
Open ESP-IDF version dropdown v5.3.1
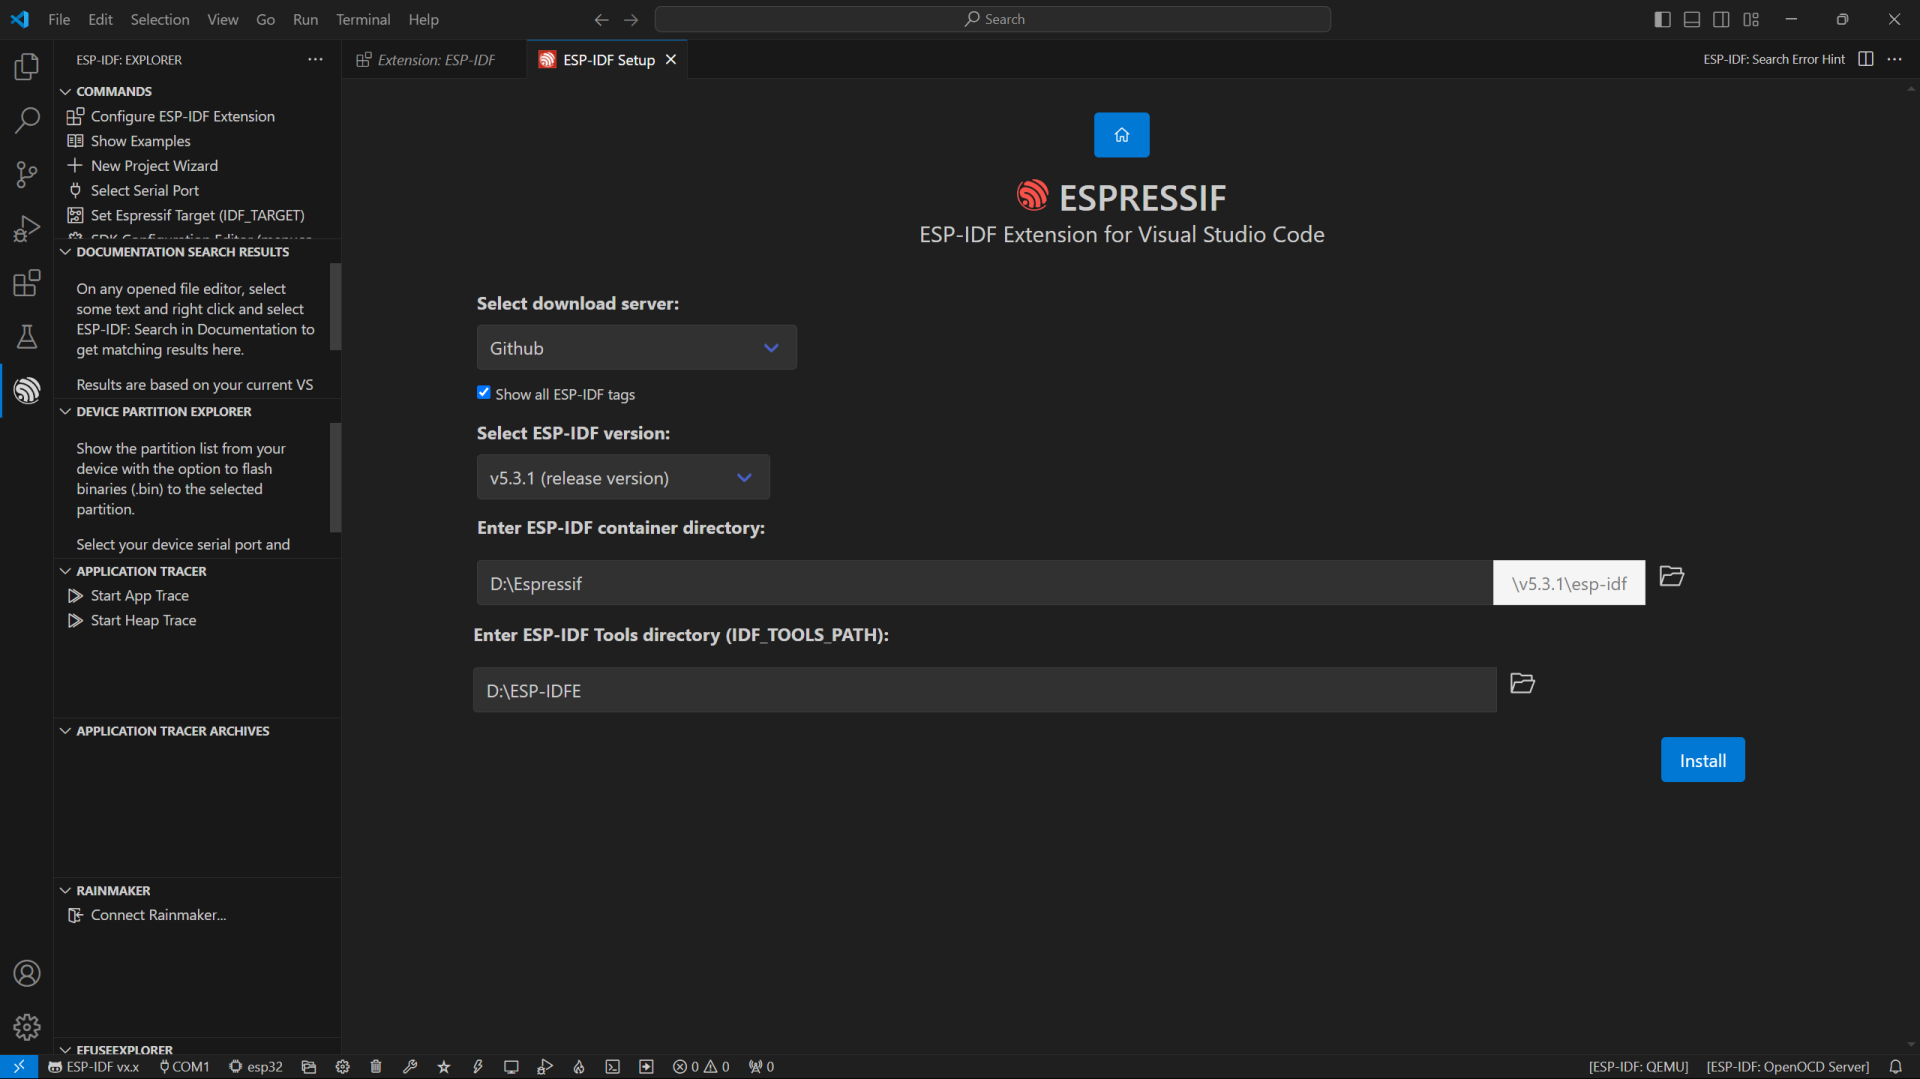pyautogui.click(x=623, y=478)
